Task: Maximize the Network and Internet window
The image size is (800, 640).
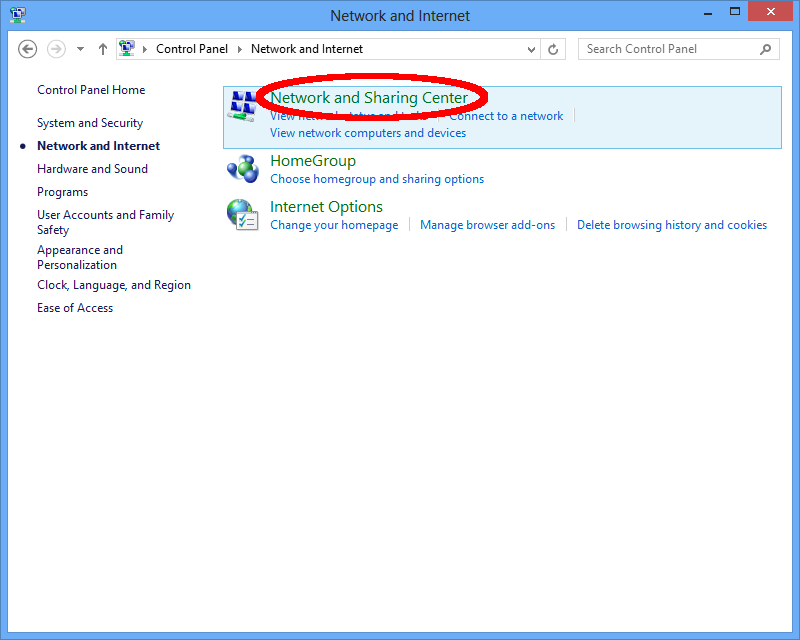Action: (x=735, y=12)
